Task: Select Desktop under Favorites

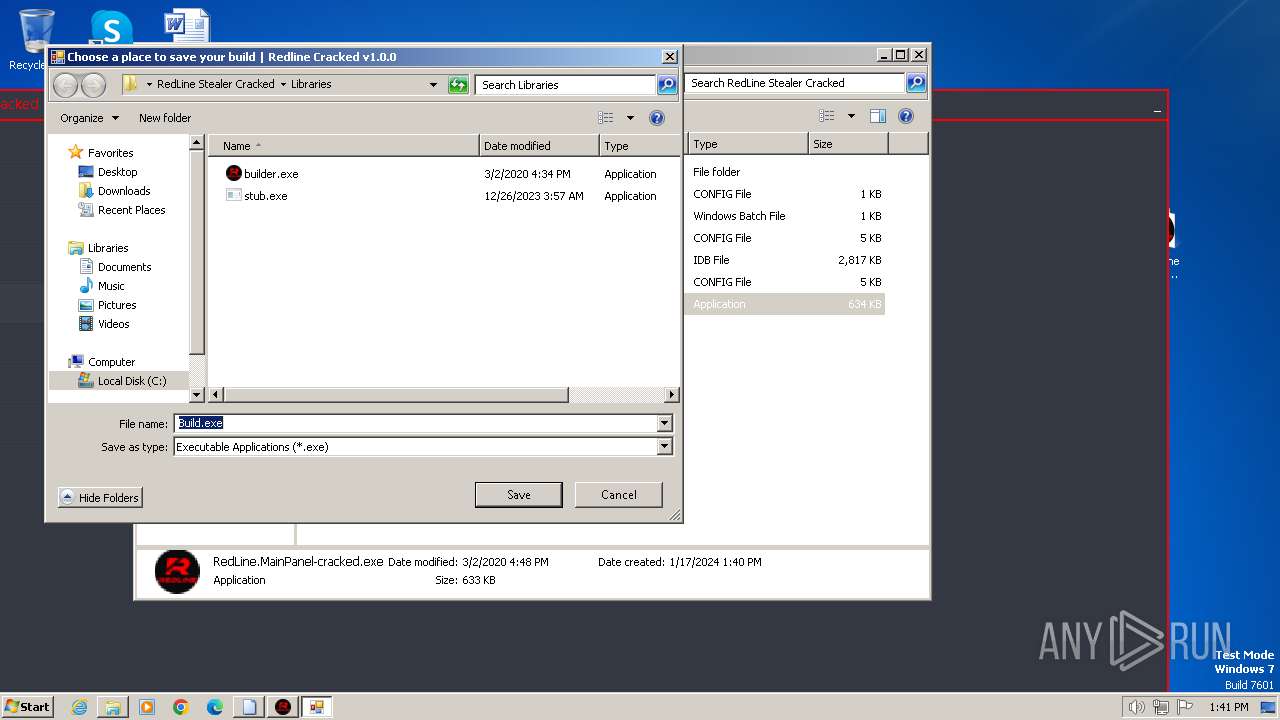Action: (117, 172)
